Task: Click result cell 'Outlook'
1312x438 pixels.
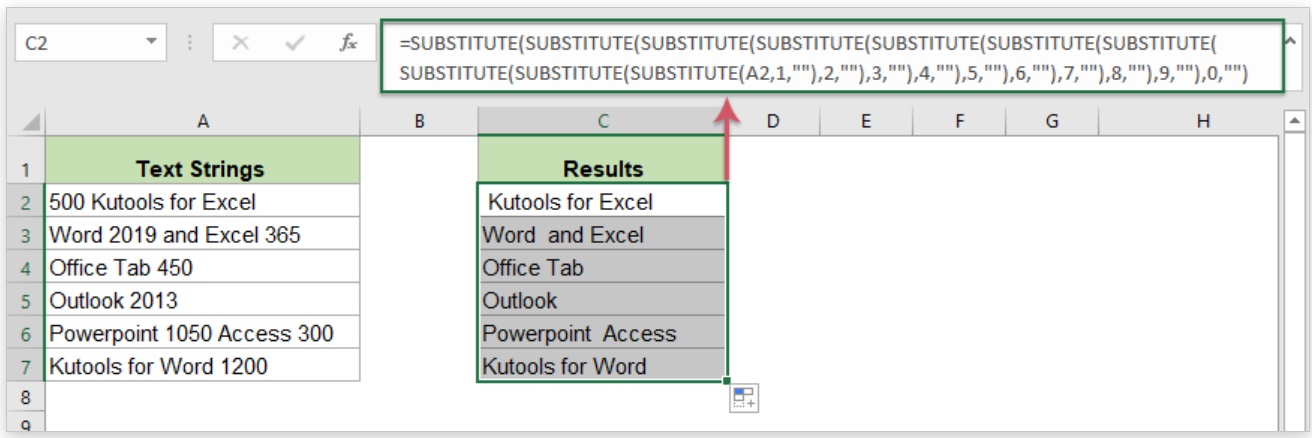Action: tap(603, 300)
